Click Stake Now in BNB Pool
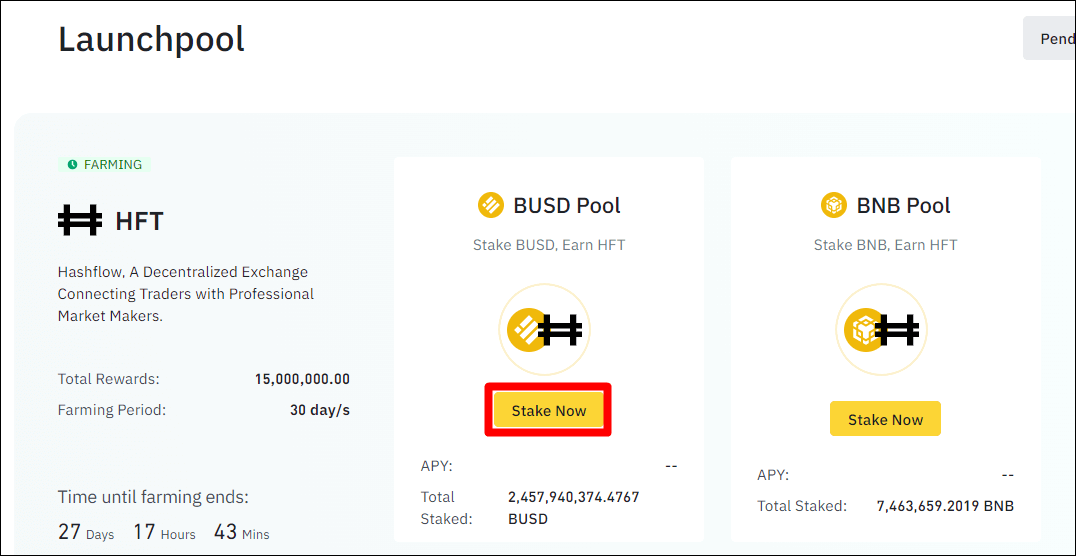This screenshot has width=1076, height=556. coord(885,419)
